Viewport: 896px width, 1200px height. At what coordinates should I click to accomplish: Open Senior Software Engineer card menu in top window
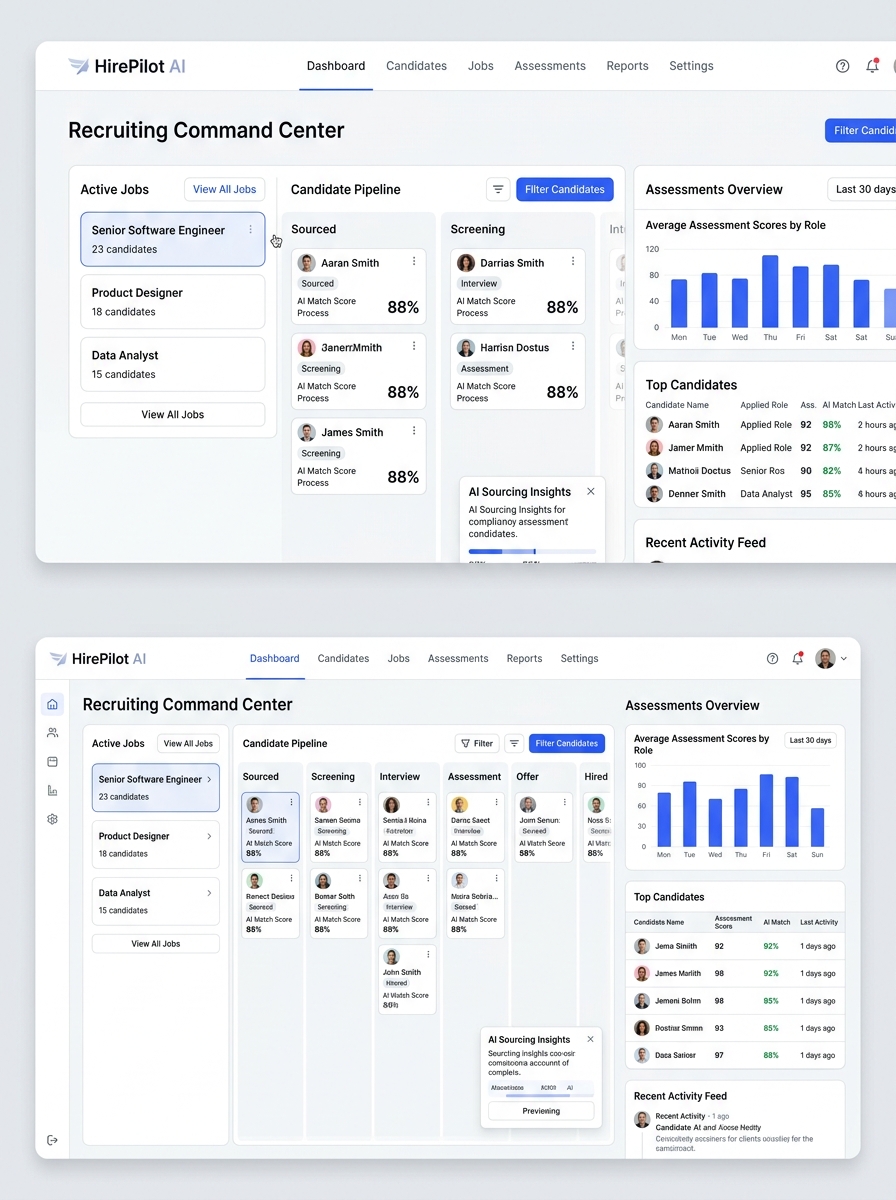(250, 230)
